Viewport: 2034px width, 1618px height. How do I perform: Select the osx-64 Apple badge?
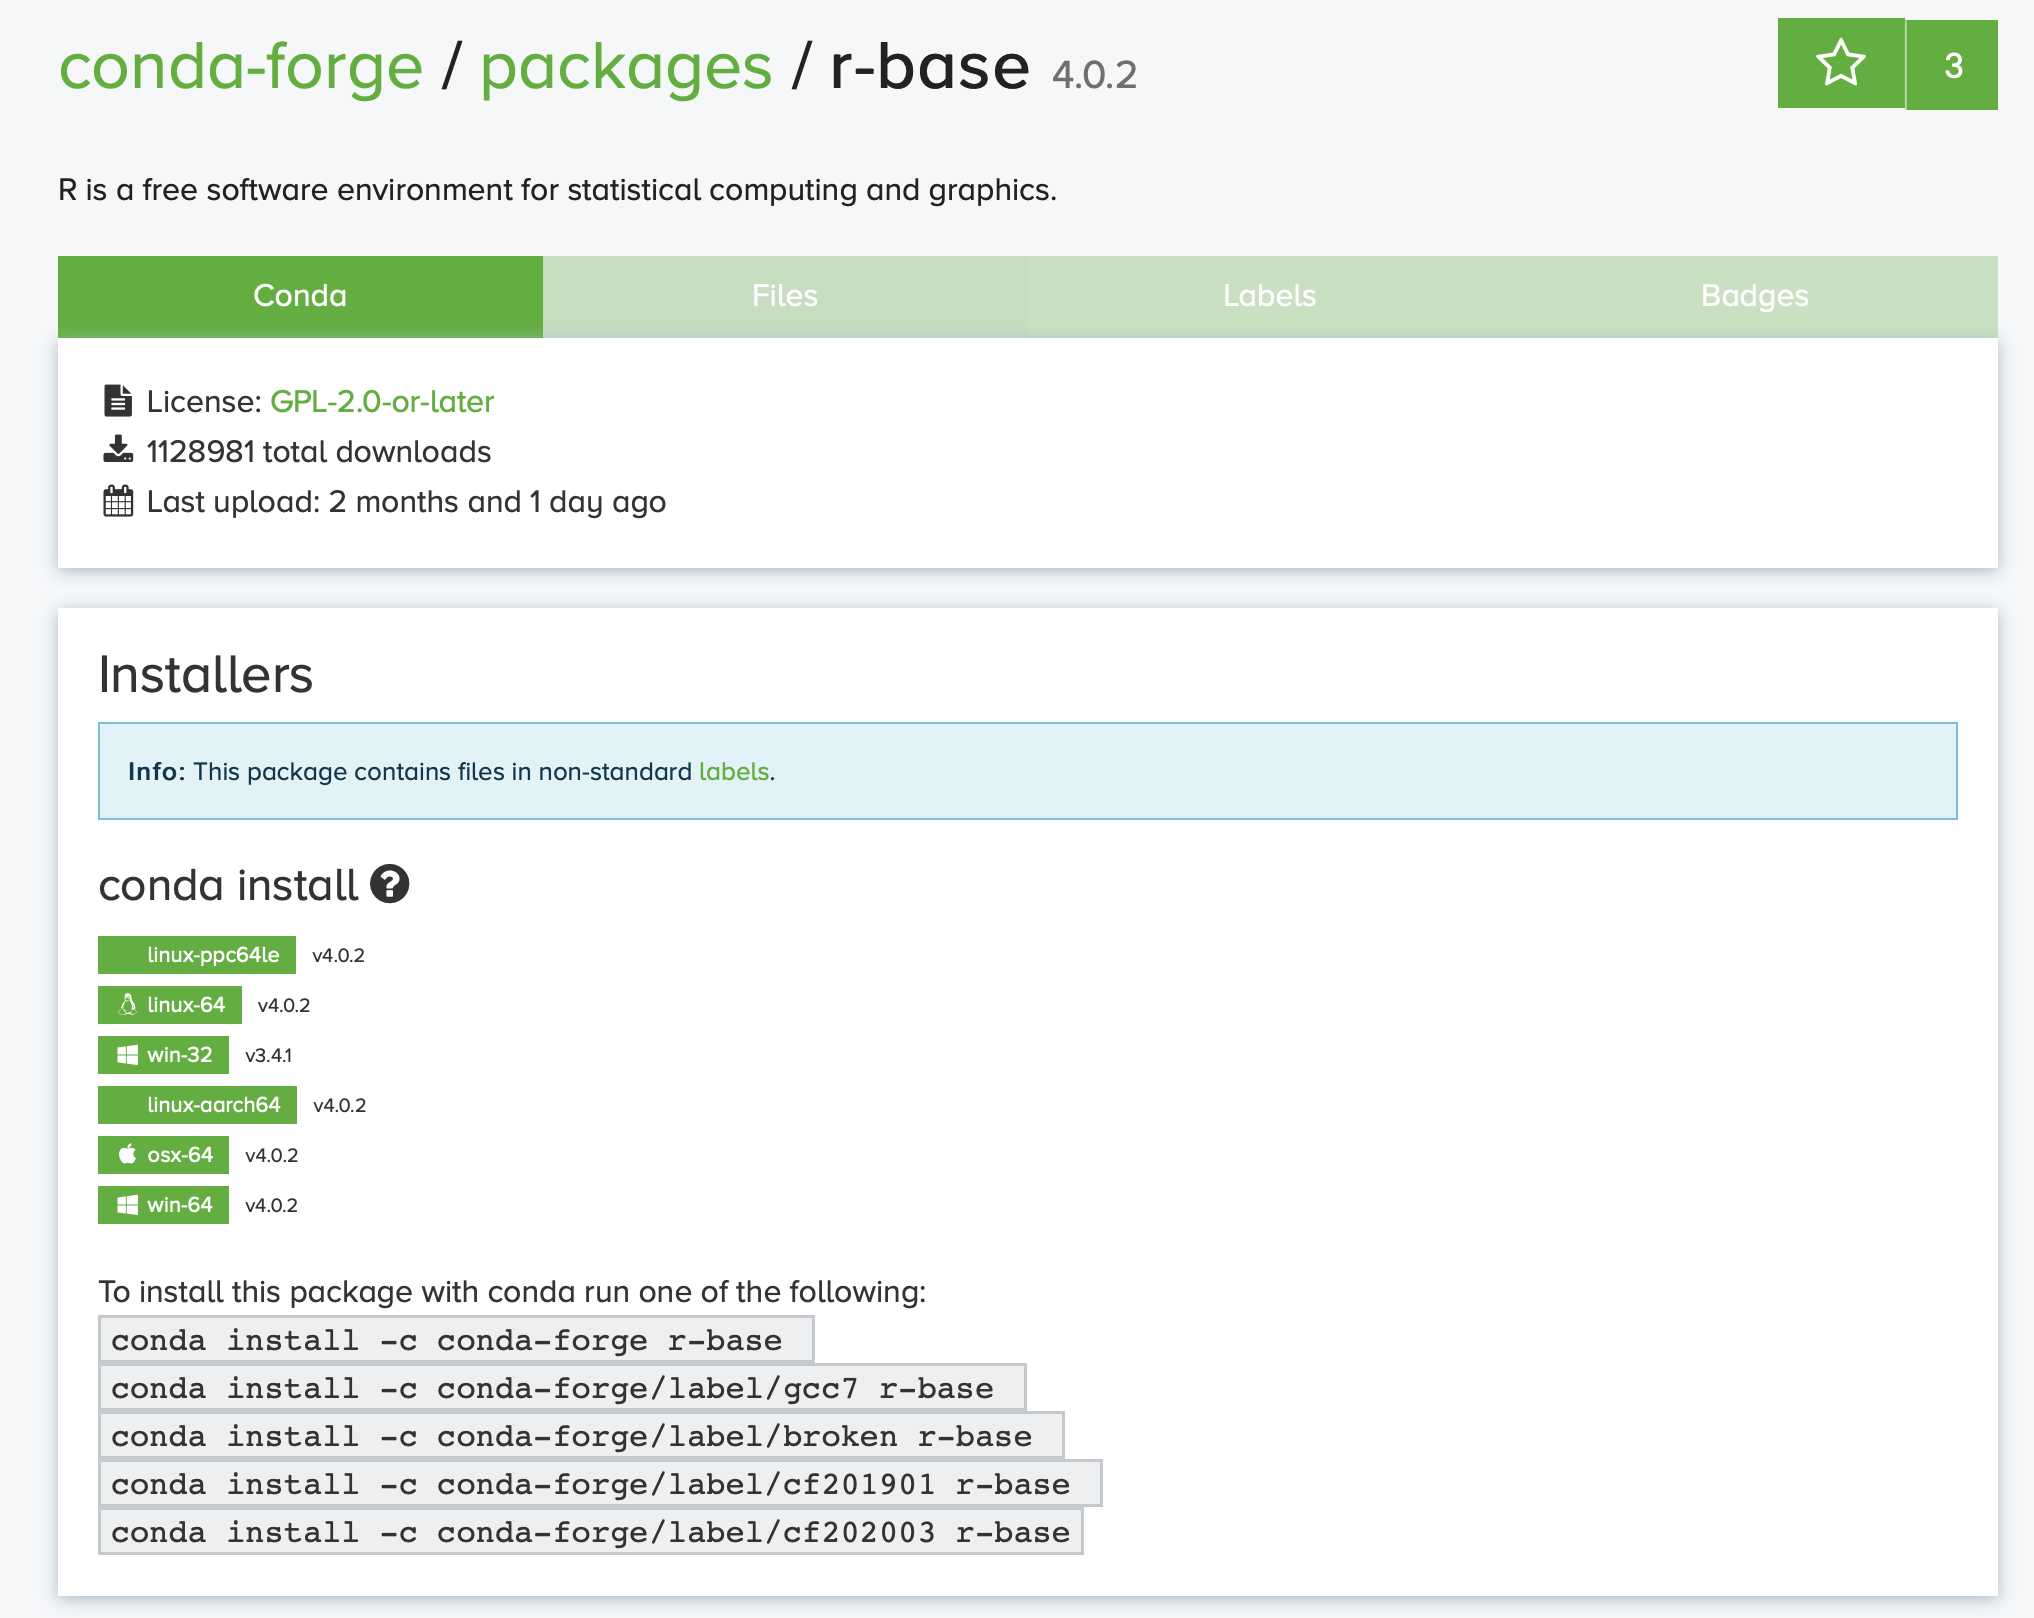tap(164, 1155)
